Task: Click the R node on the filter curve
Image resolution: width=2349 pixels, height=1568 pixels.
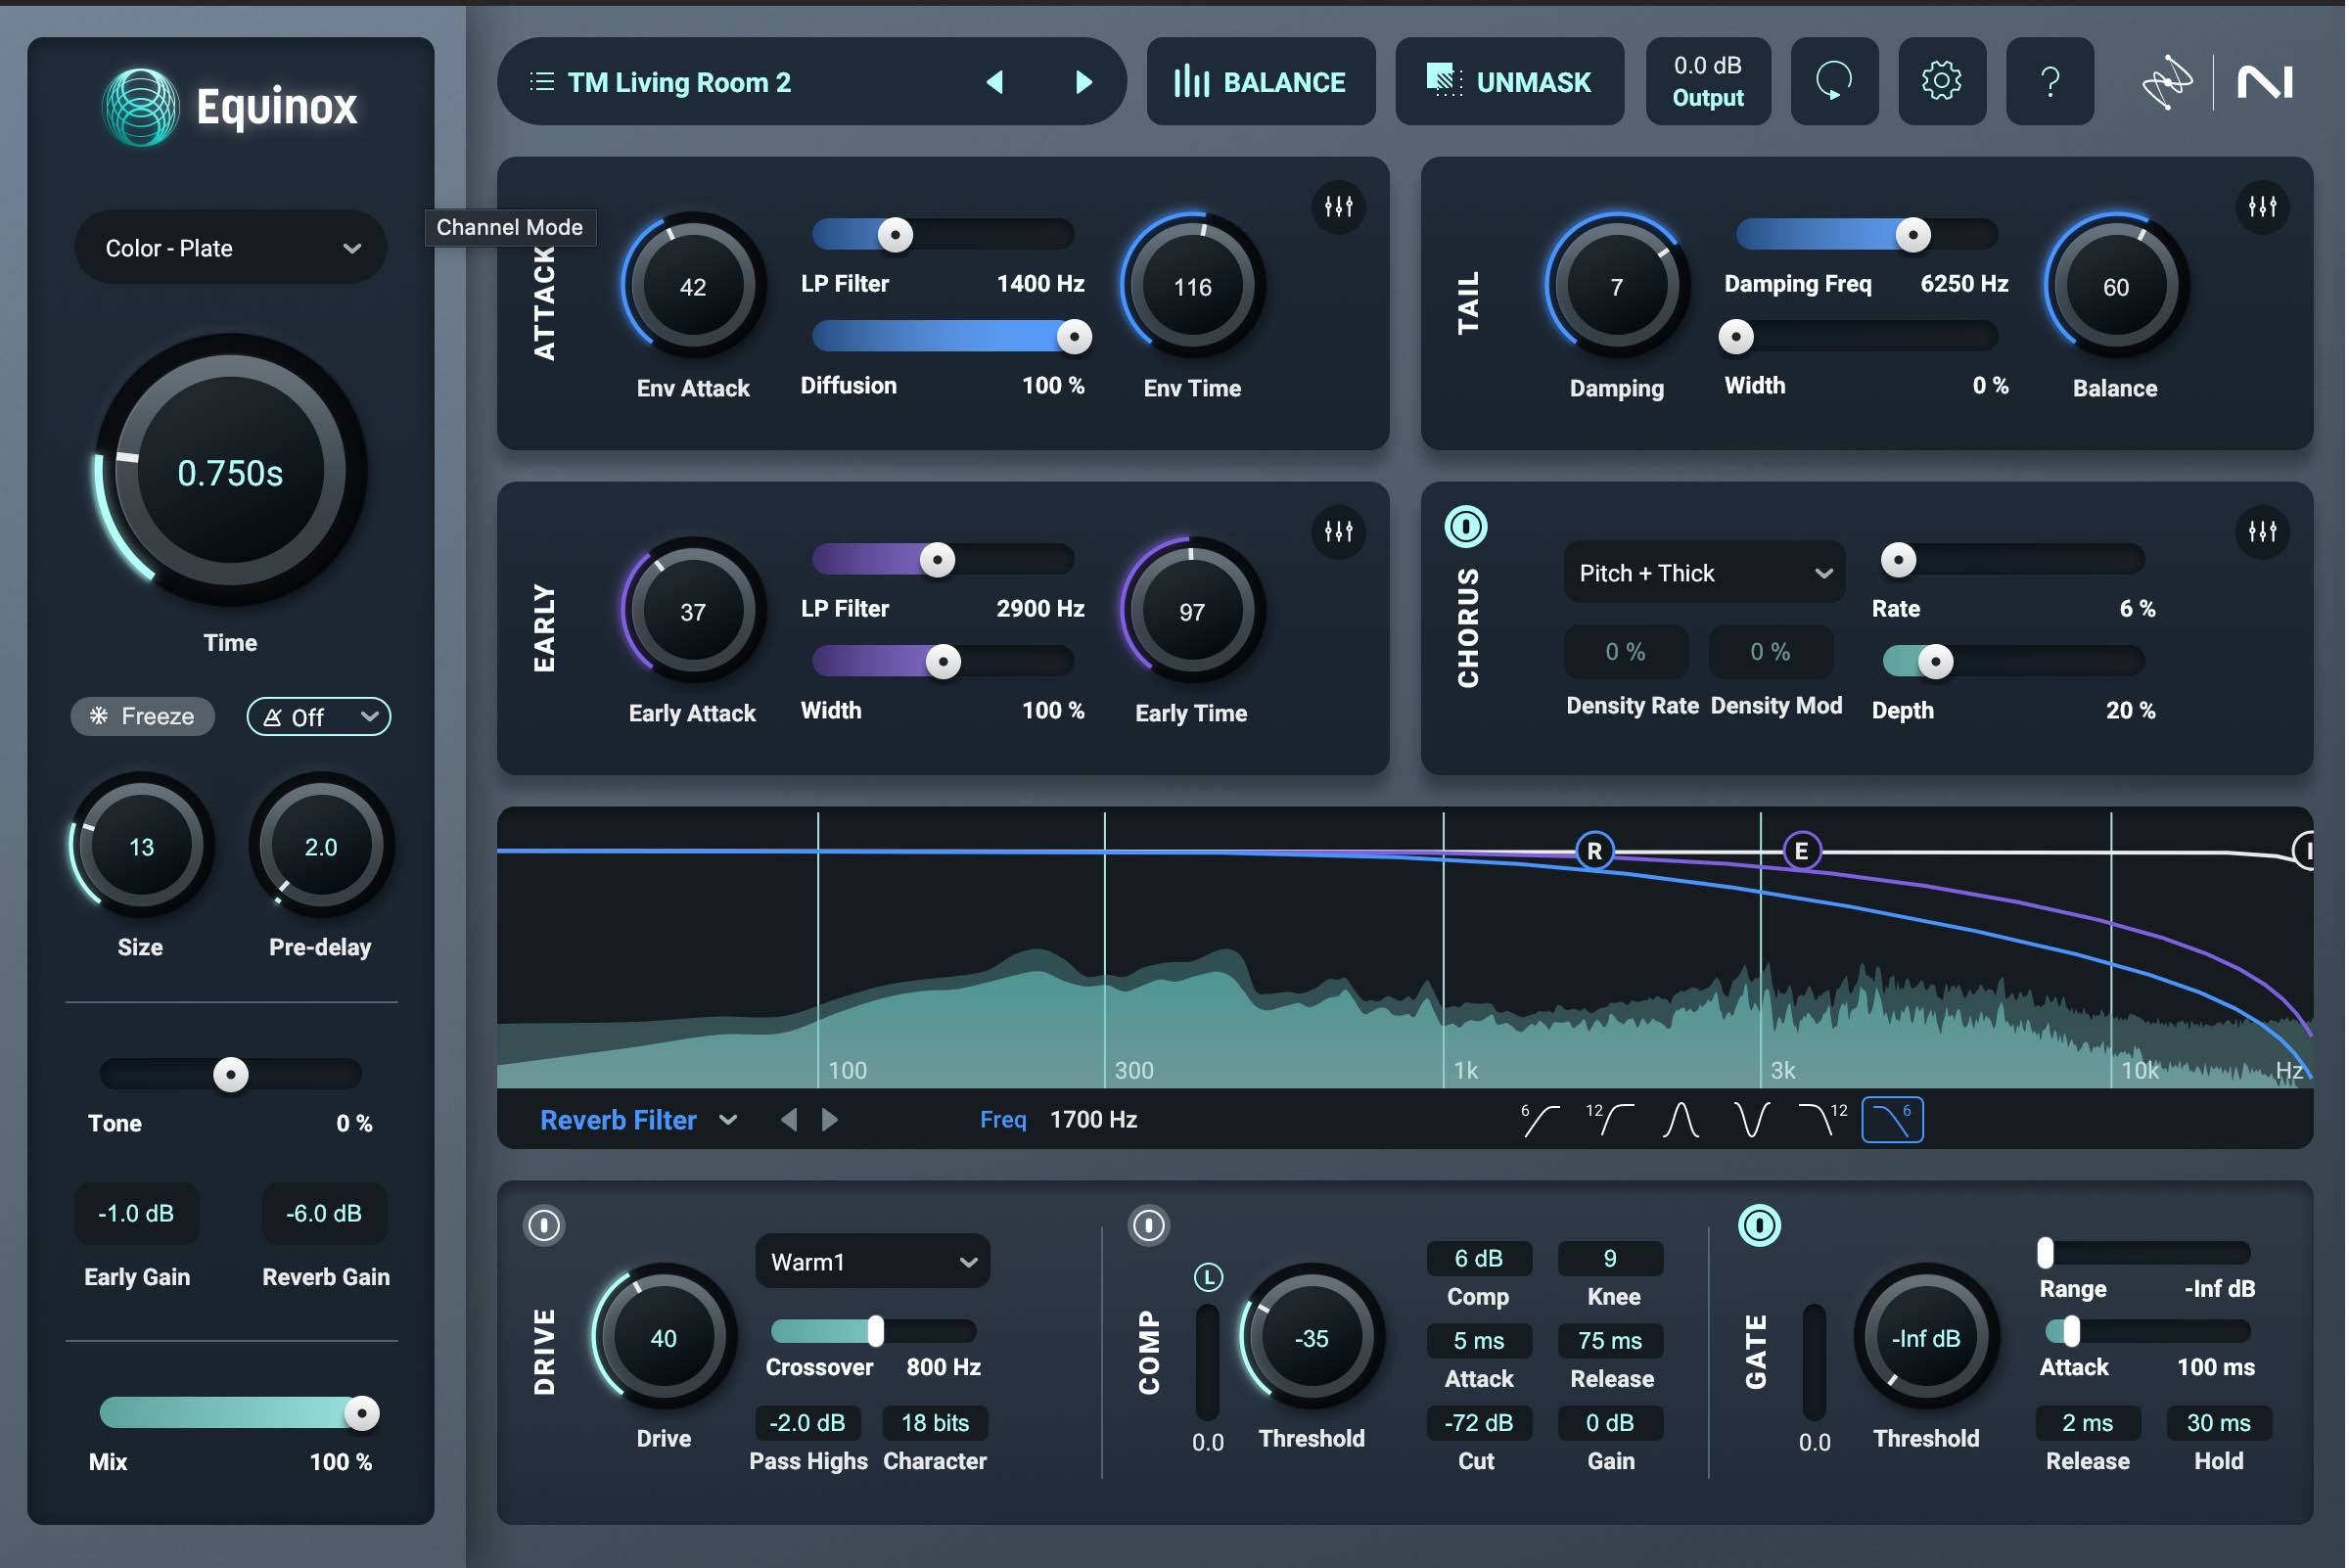Action: tap(1597, 852)
